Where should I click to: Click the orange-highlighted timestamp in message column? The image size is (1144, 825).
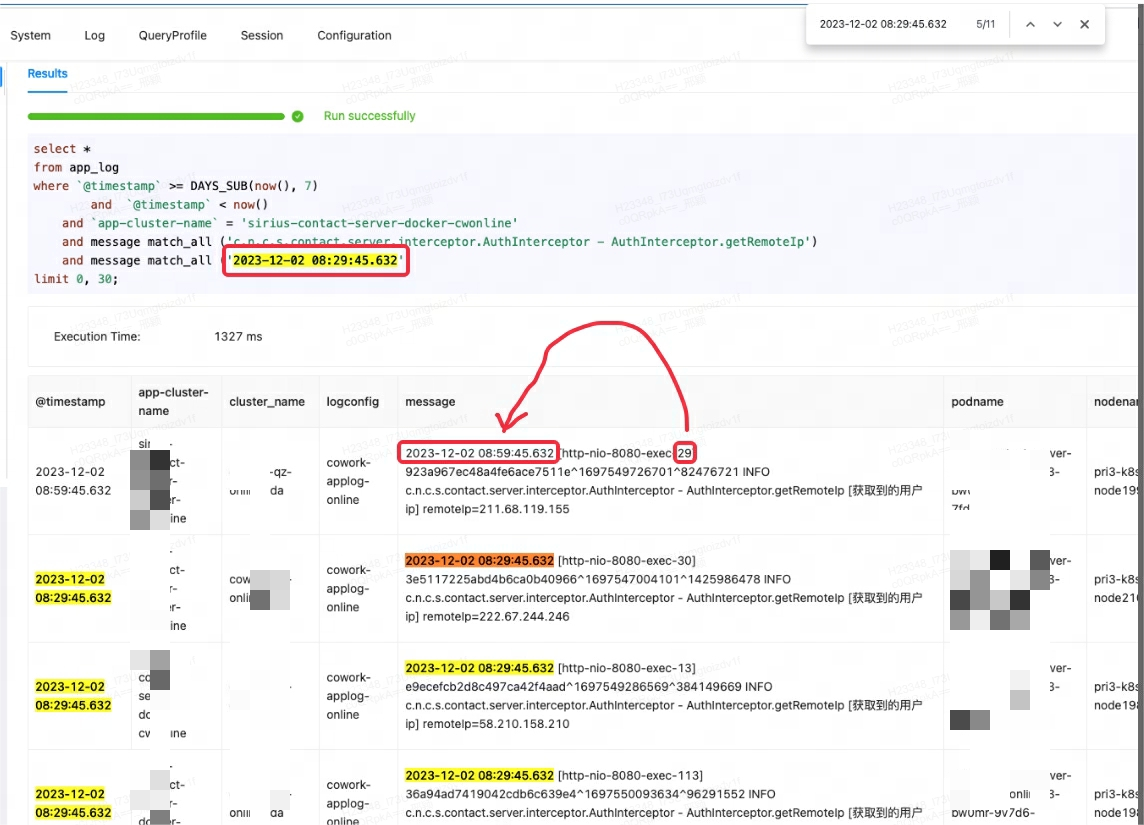tap(479, 560)
